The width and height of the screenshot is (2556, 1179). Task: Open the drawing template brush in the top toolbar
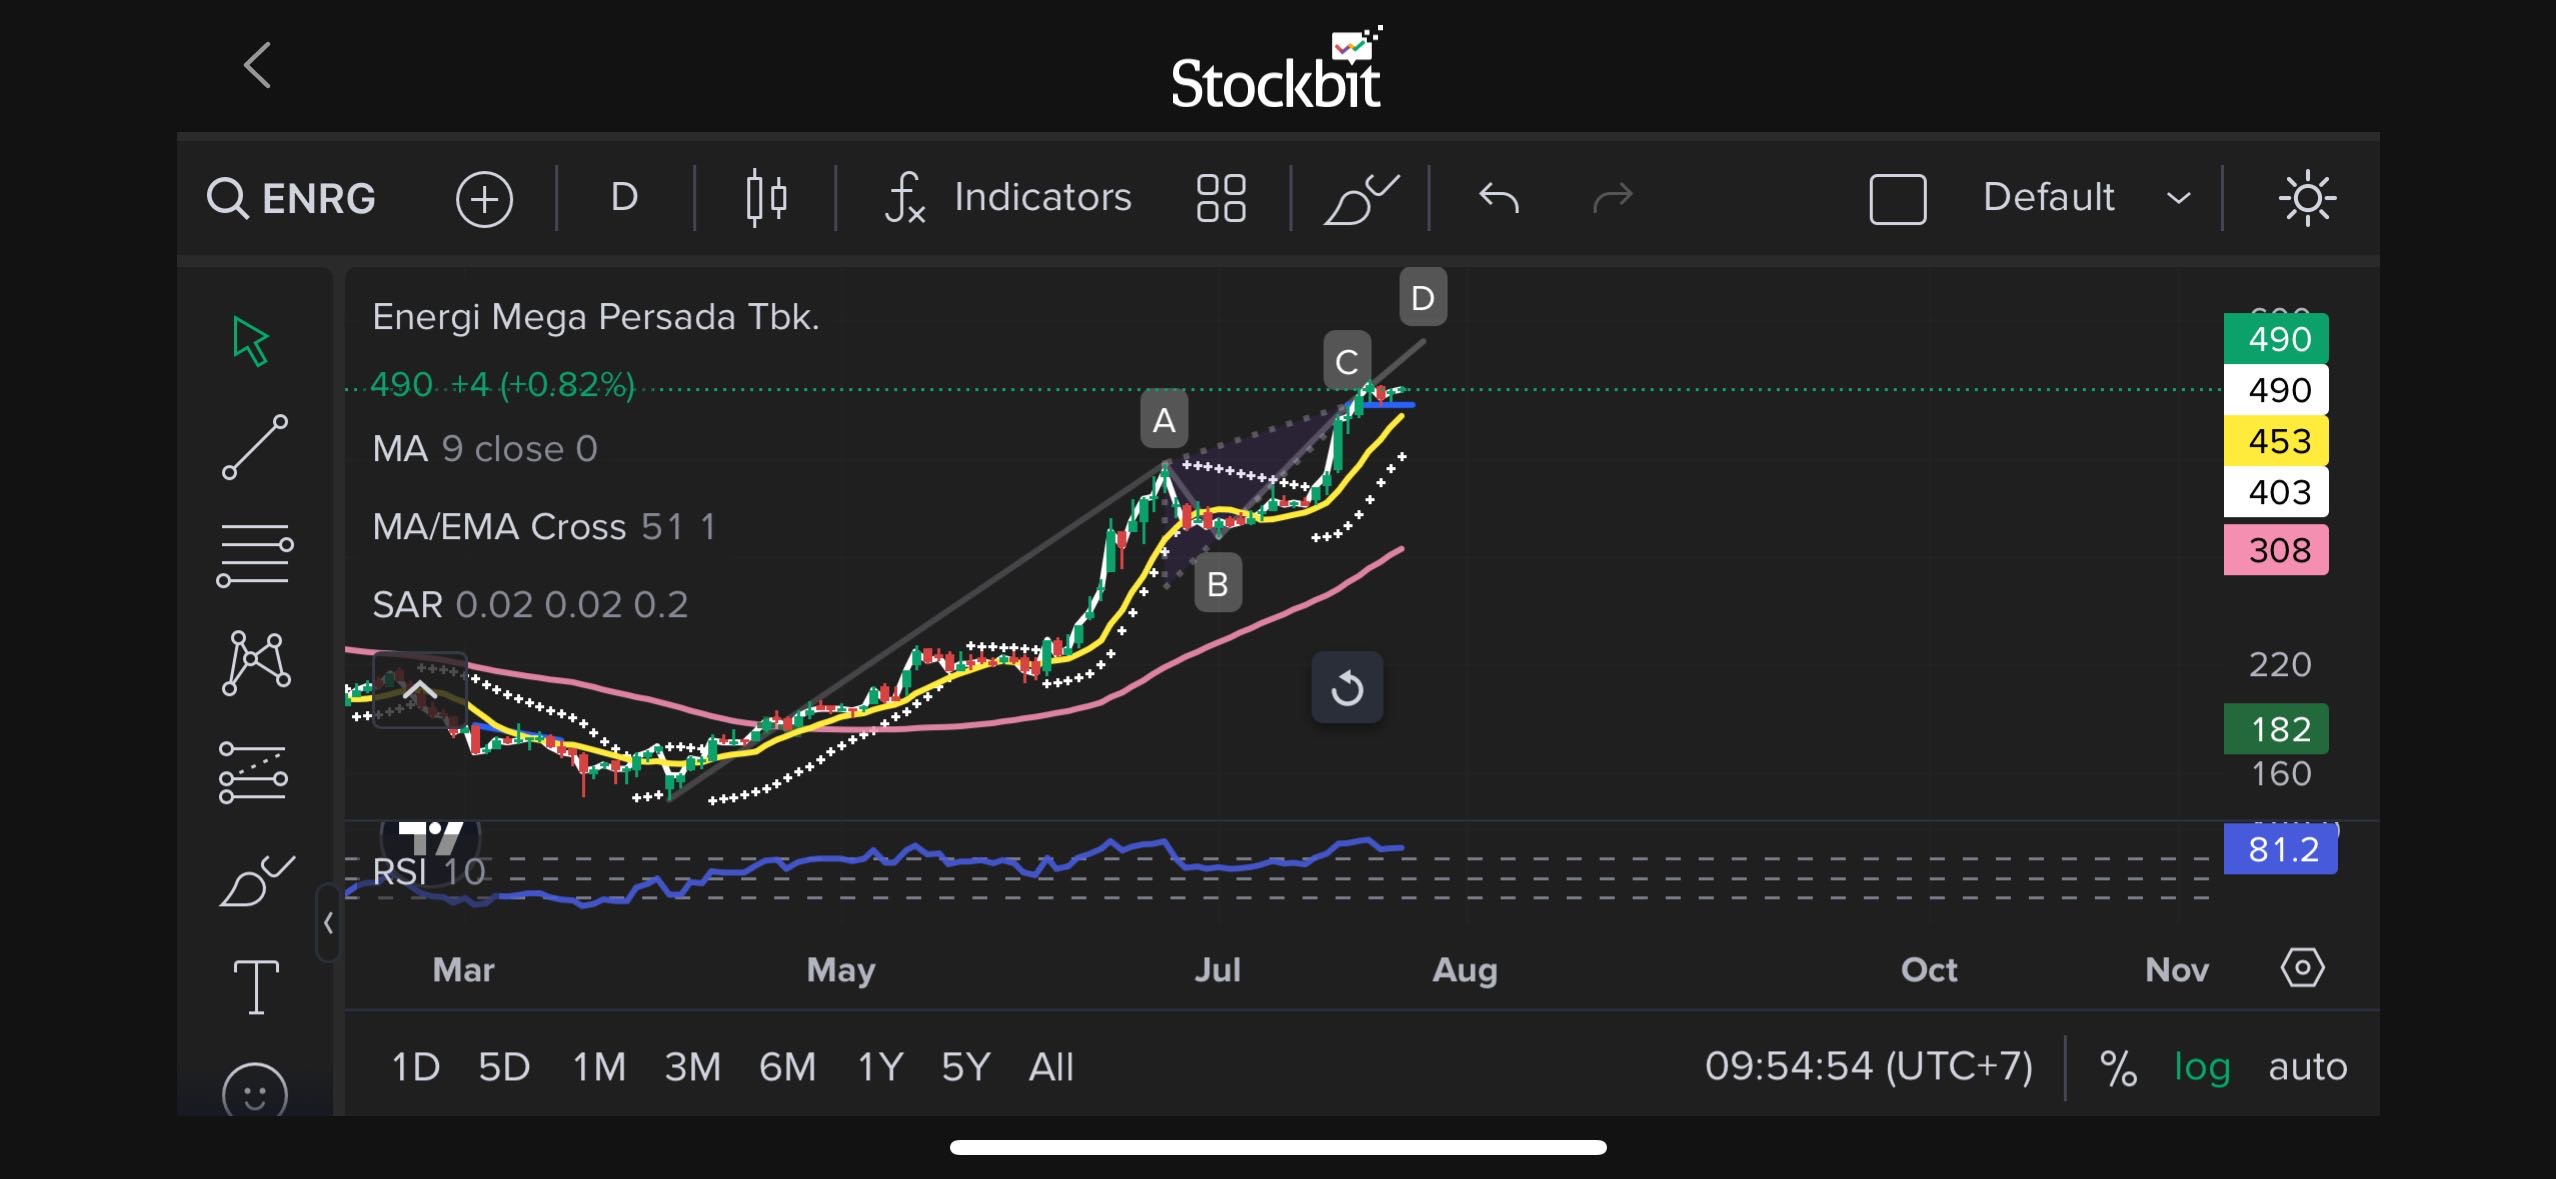(1360, 198)
